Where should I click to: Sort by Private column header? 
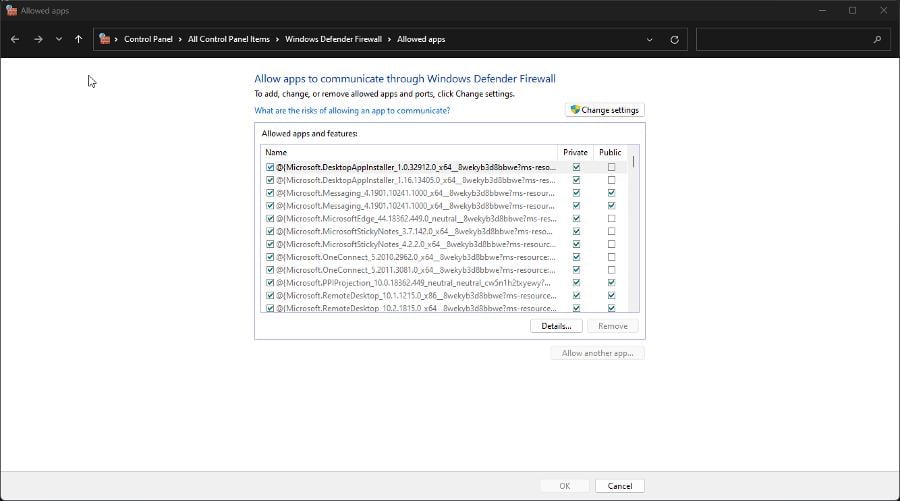pos(575,152)
